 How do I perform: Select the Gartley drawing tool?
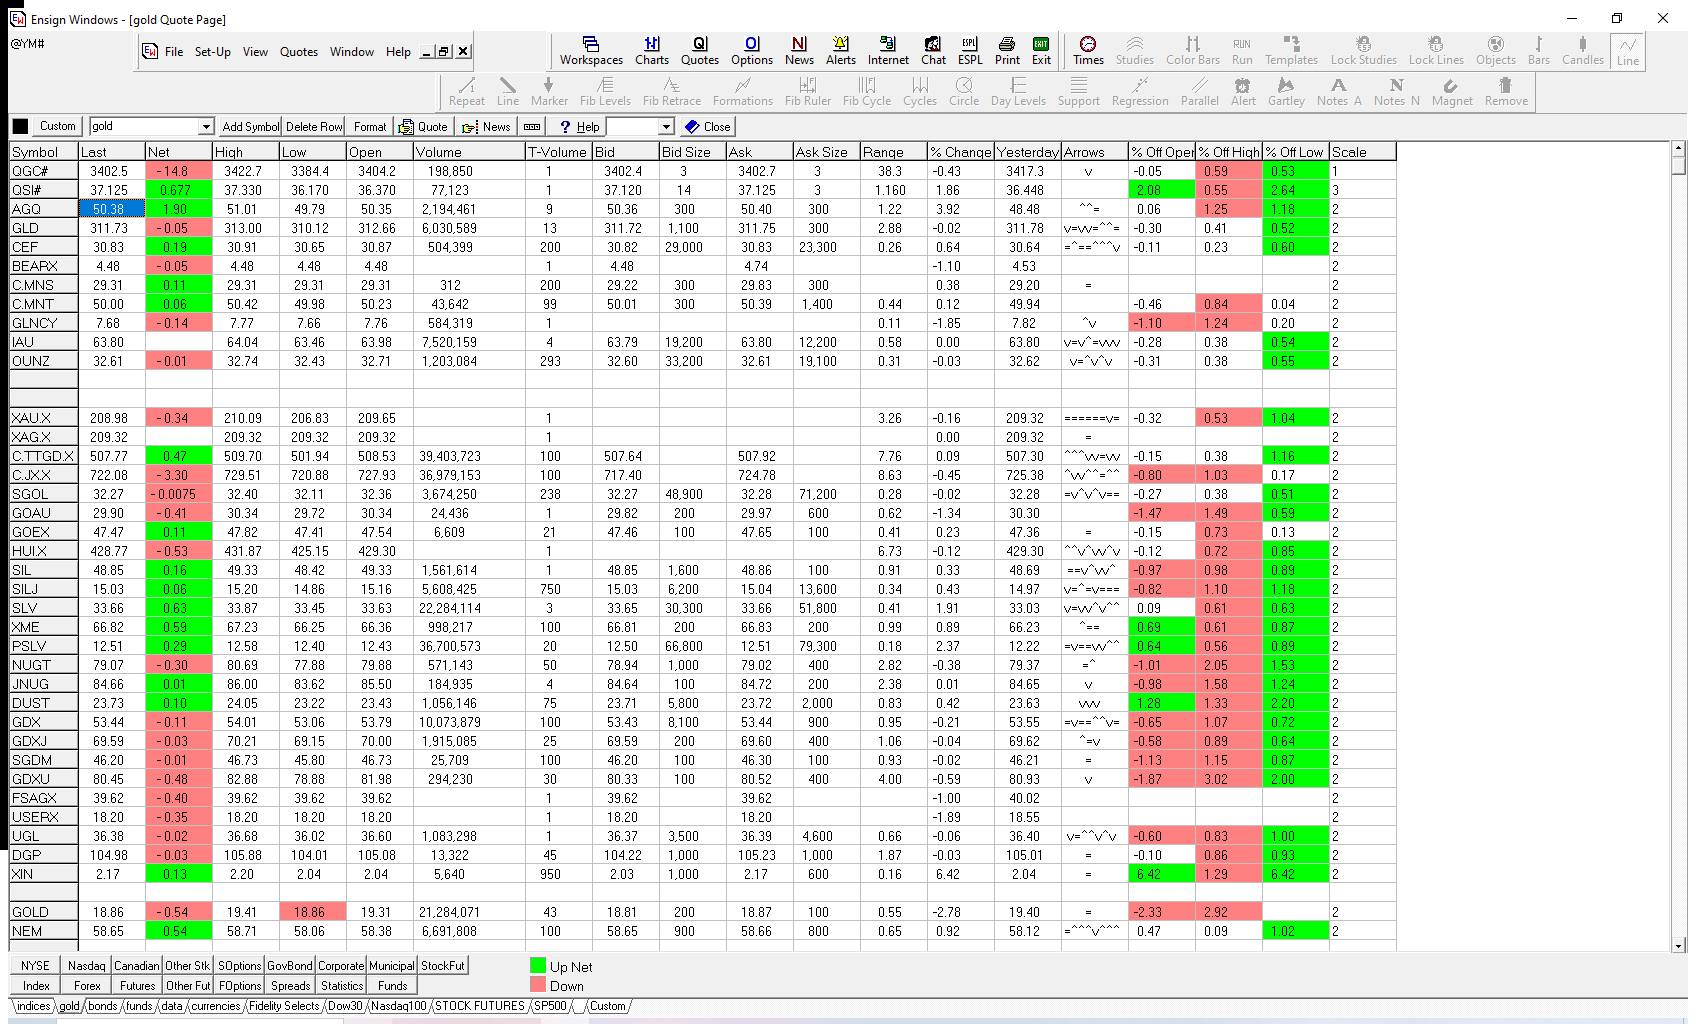coord(1286,92)
